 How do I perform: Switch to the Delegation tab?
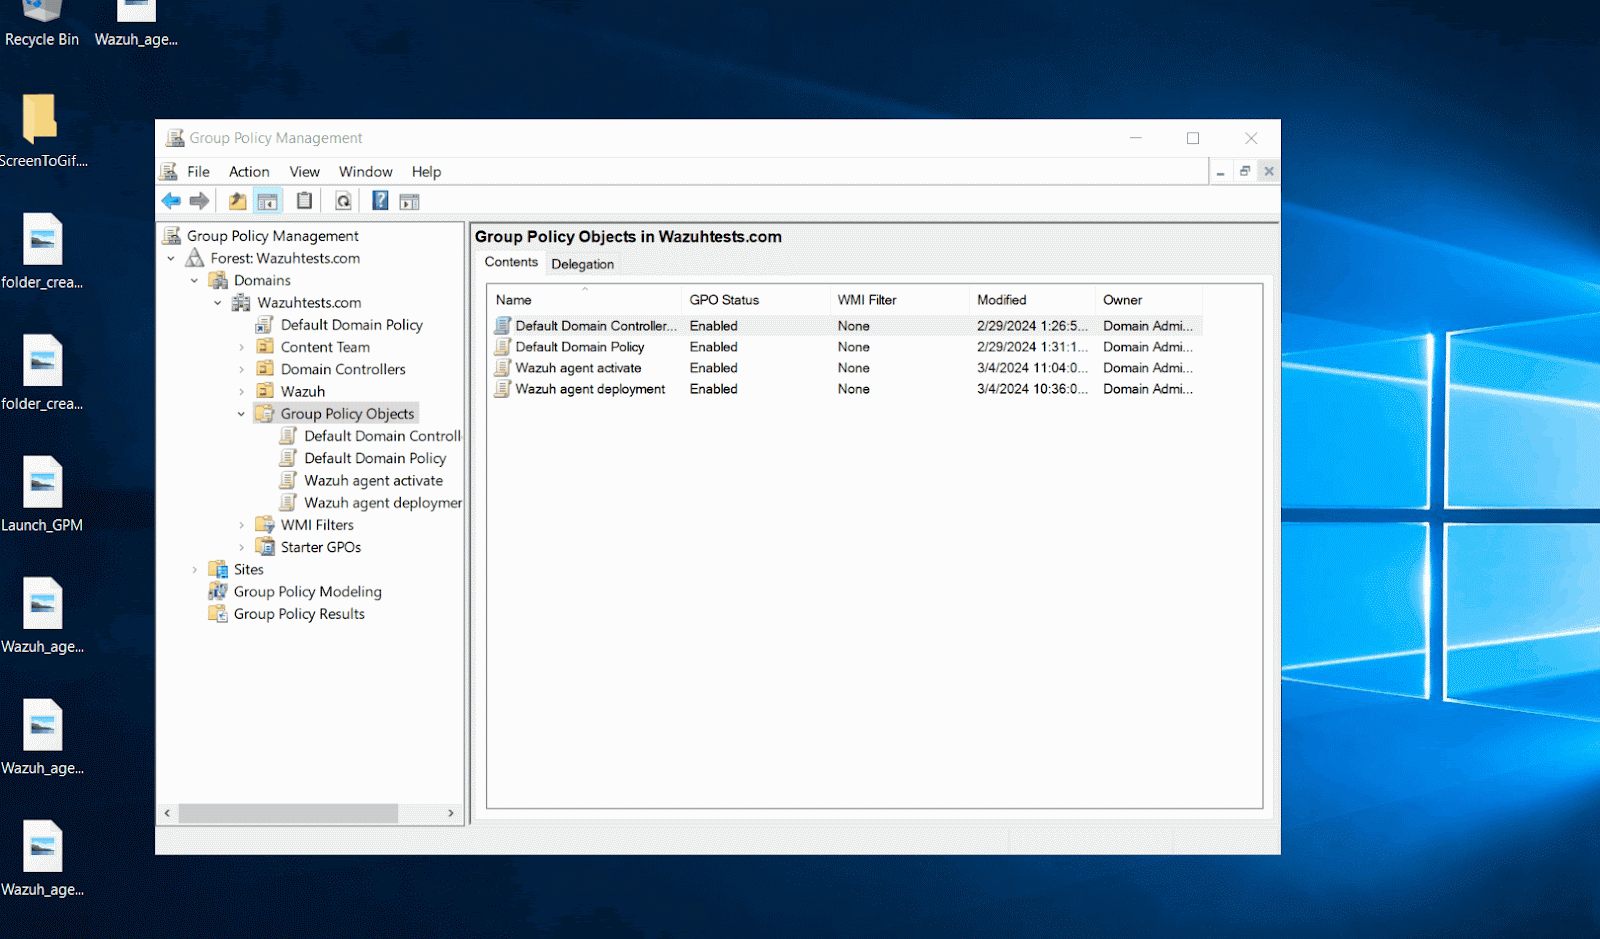coord(582,264)
